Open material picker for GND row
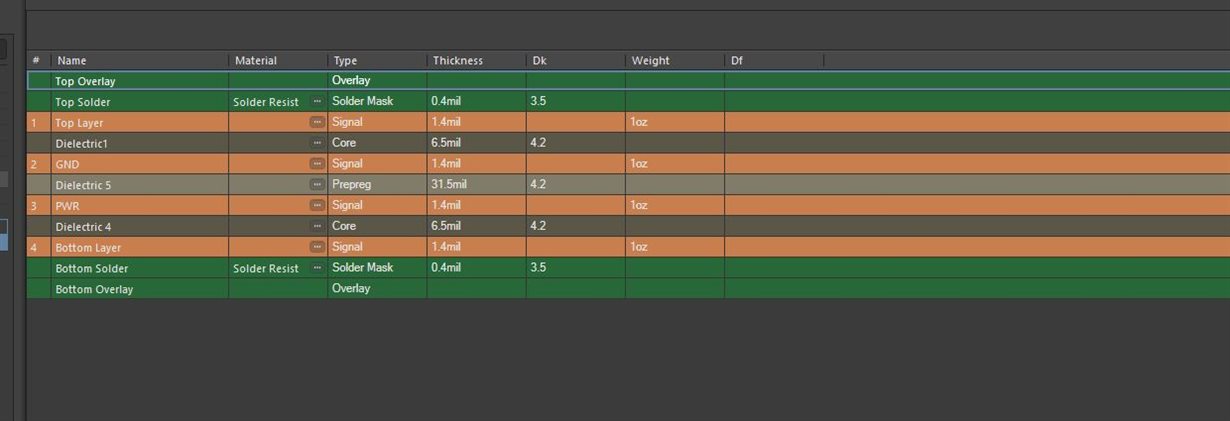The width and height of the screenshot is (1230, 421). coord(317,163)
